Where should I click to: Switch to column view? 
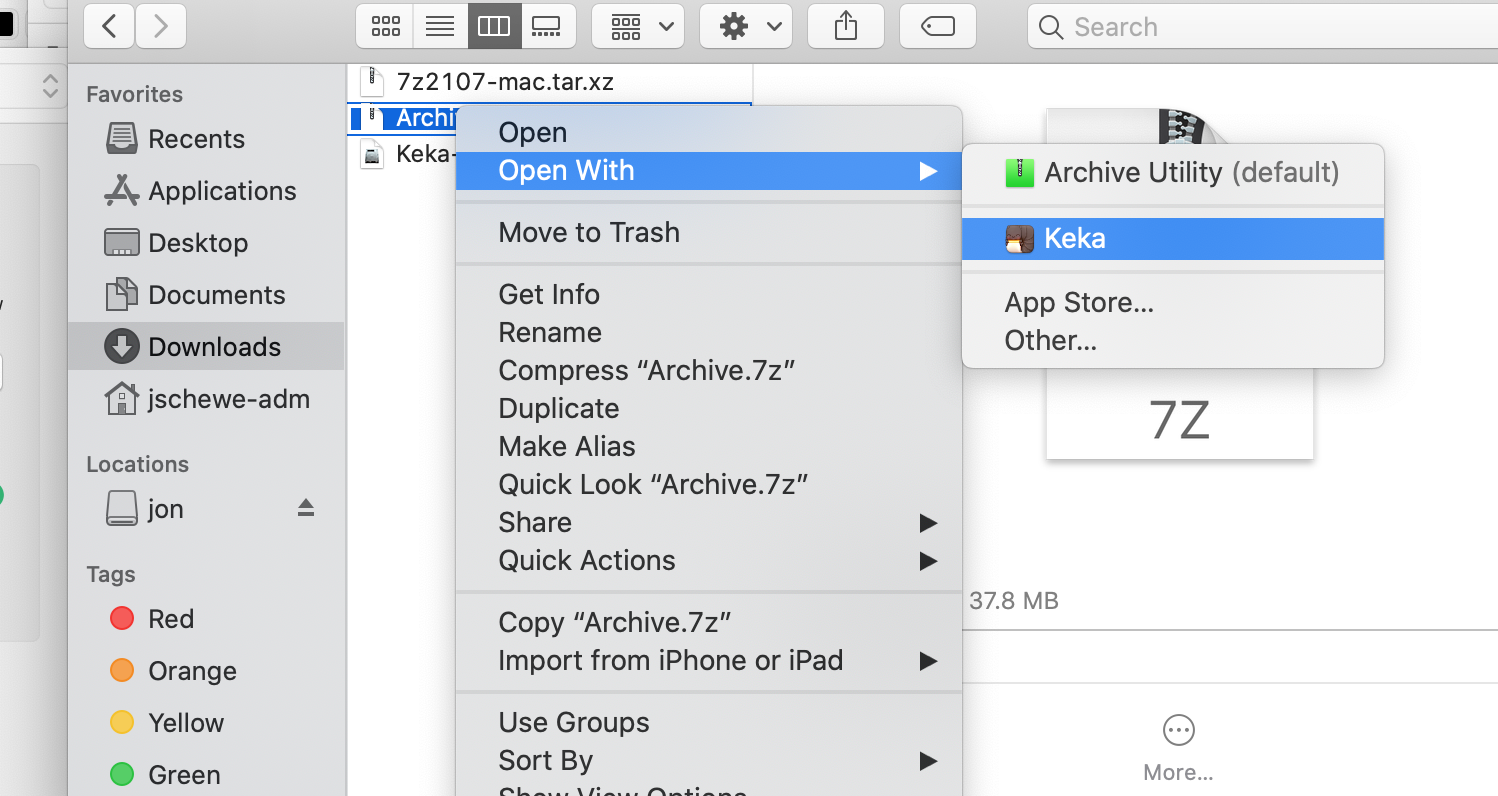(x=494, y=26)
